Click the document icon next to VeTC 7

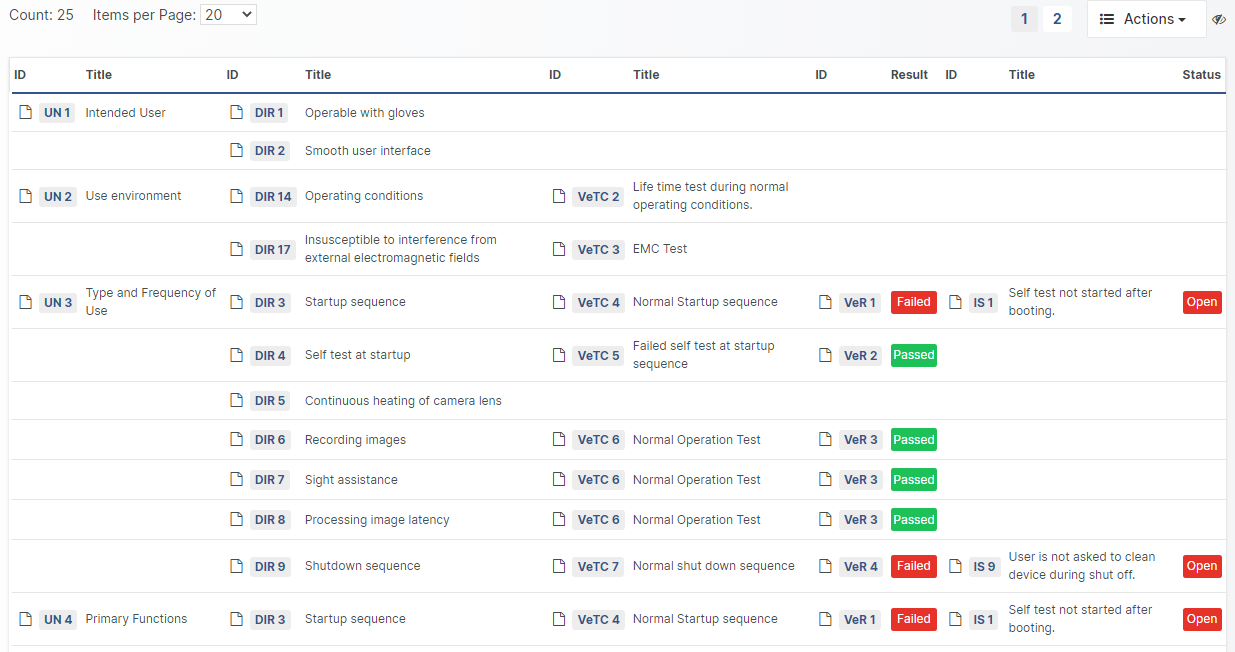coord(559,566)
